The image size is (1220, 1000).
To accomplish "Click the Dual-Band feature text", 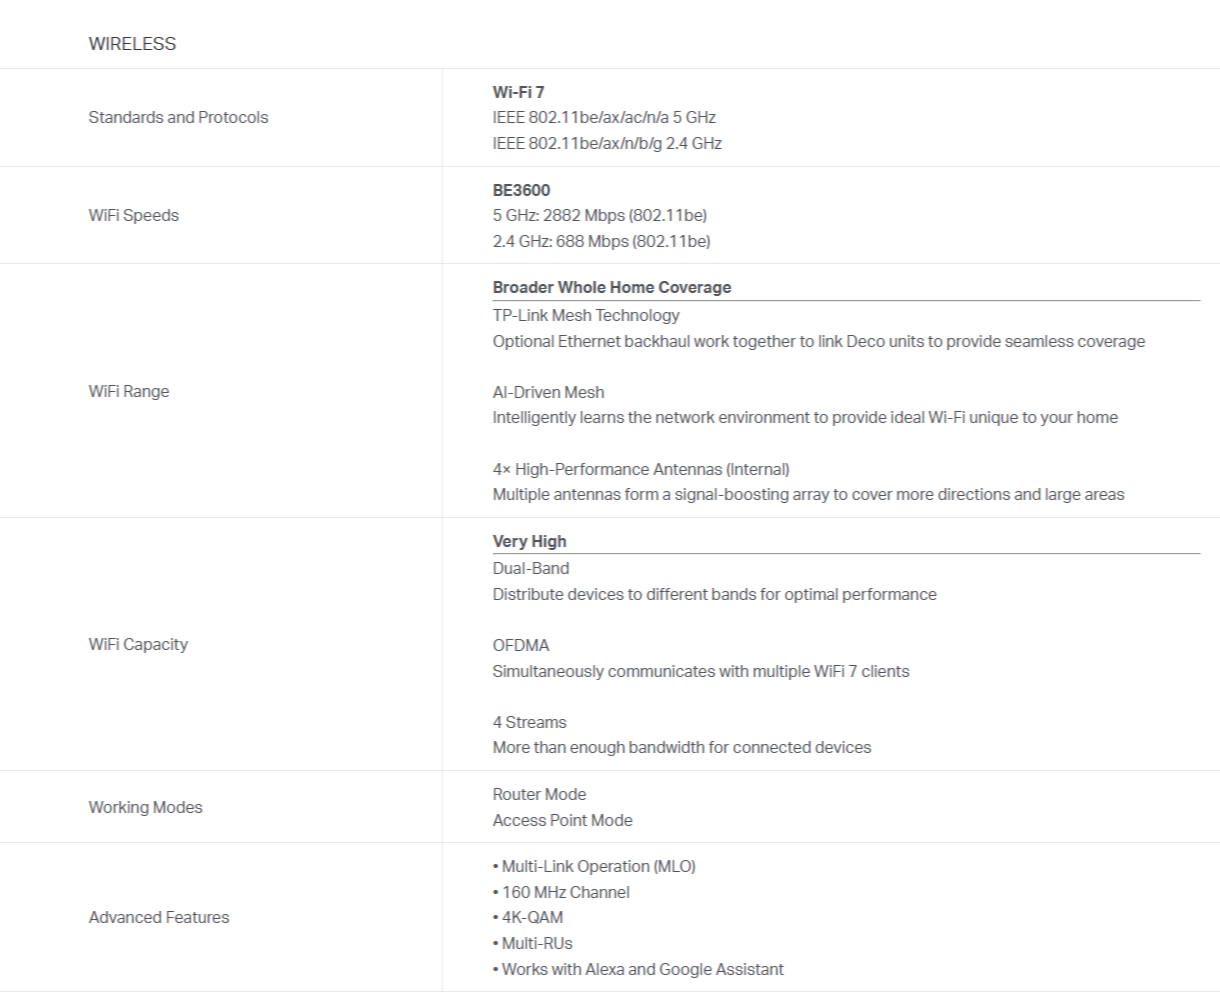I will (531, 568).
